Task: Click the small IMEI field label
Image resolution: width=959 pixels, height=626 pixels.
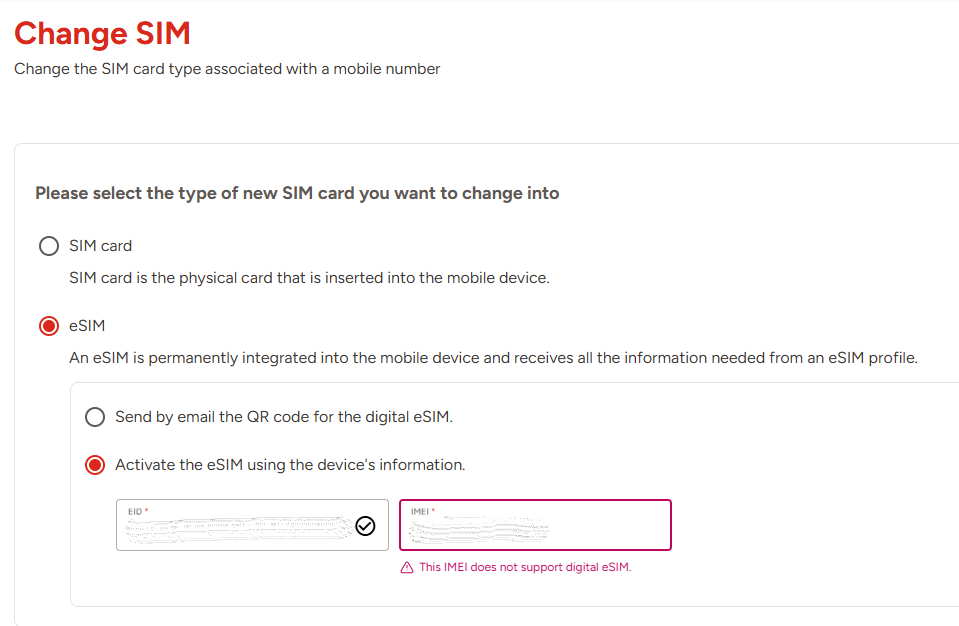Action: tap(421, 511)
